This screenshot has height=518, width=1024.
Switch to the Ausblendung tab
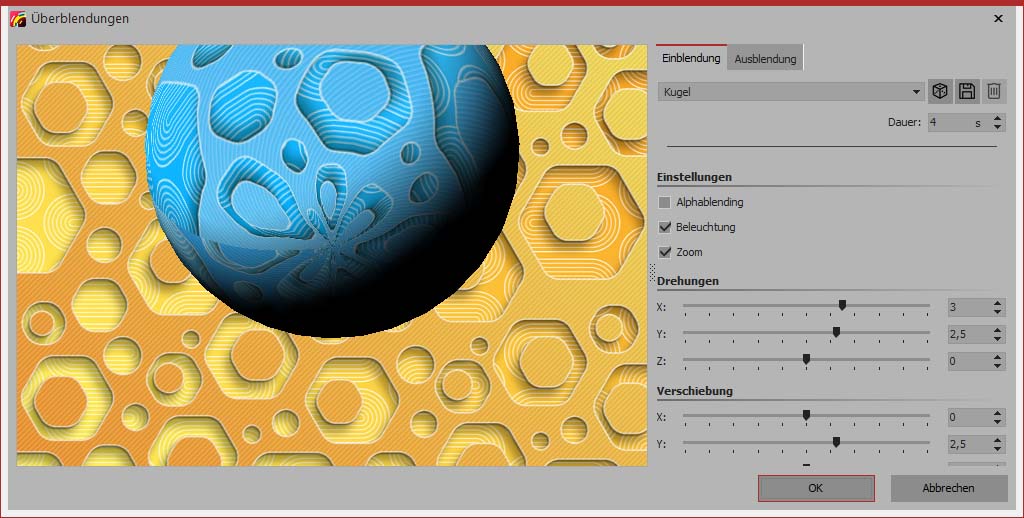(x=765, y=59)
